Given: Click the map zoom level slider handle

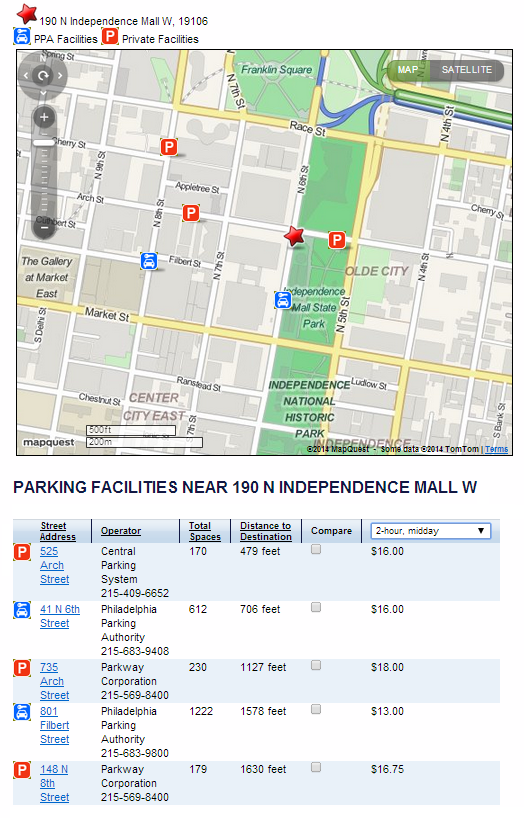Looking at the screenshot, I should [x=44, y=142].
